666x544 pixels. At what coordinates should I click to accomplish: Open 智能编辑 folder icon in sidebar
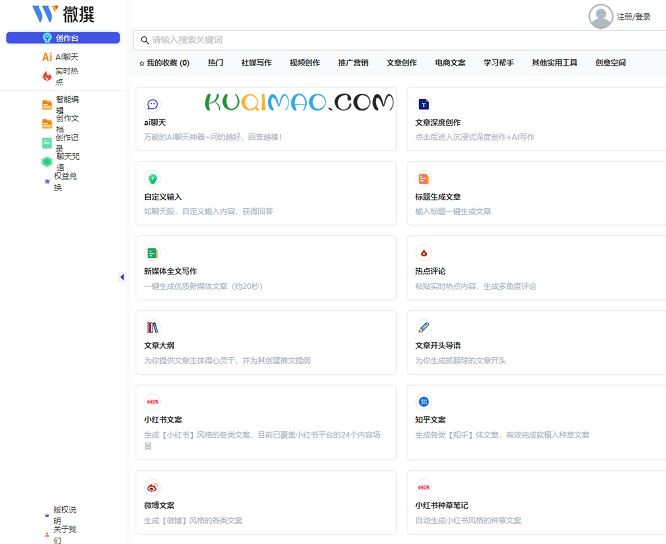pos(47,105)
